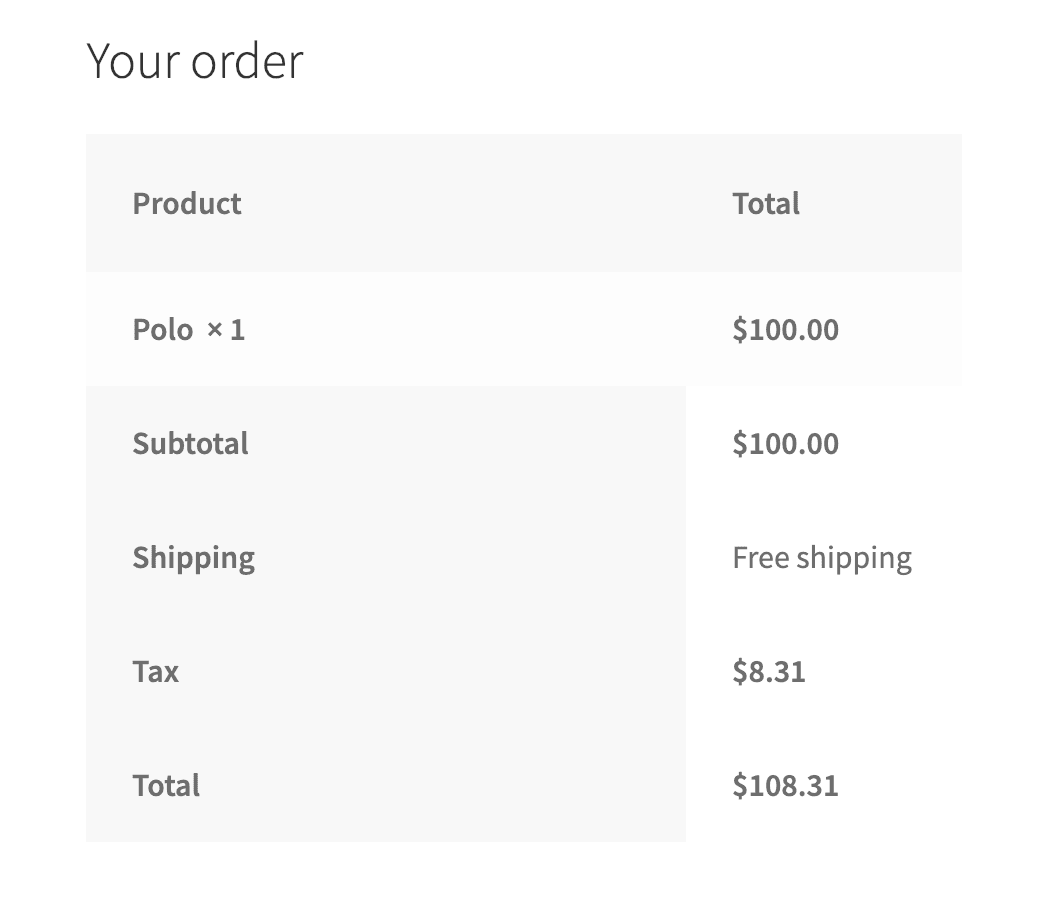This screenshot has width=1052, height=898.
Task: Click the ×1 quantity text
Action: pos(225,330)
